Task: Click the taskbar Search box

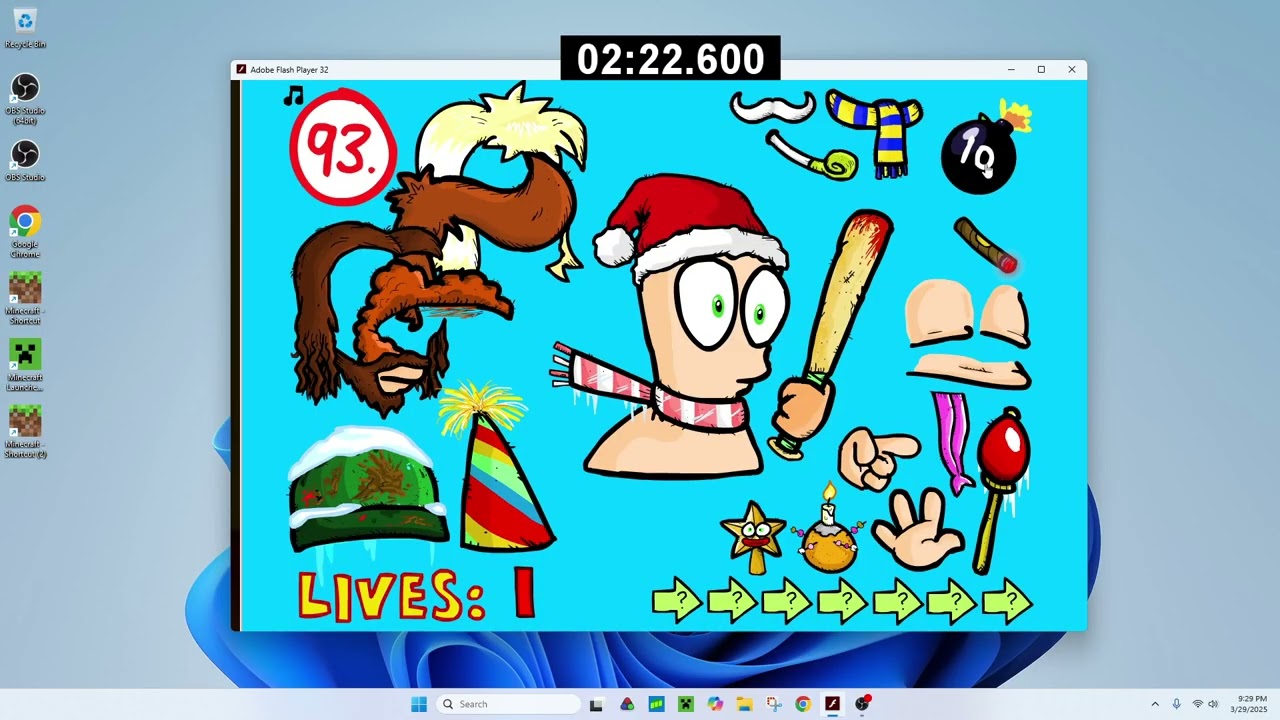Action: pos(508,704)
